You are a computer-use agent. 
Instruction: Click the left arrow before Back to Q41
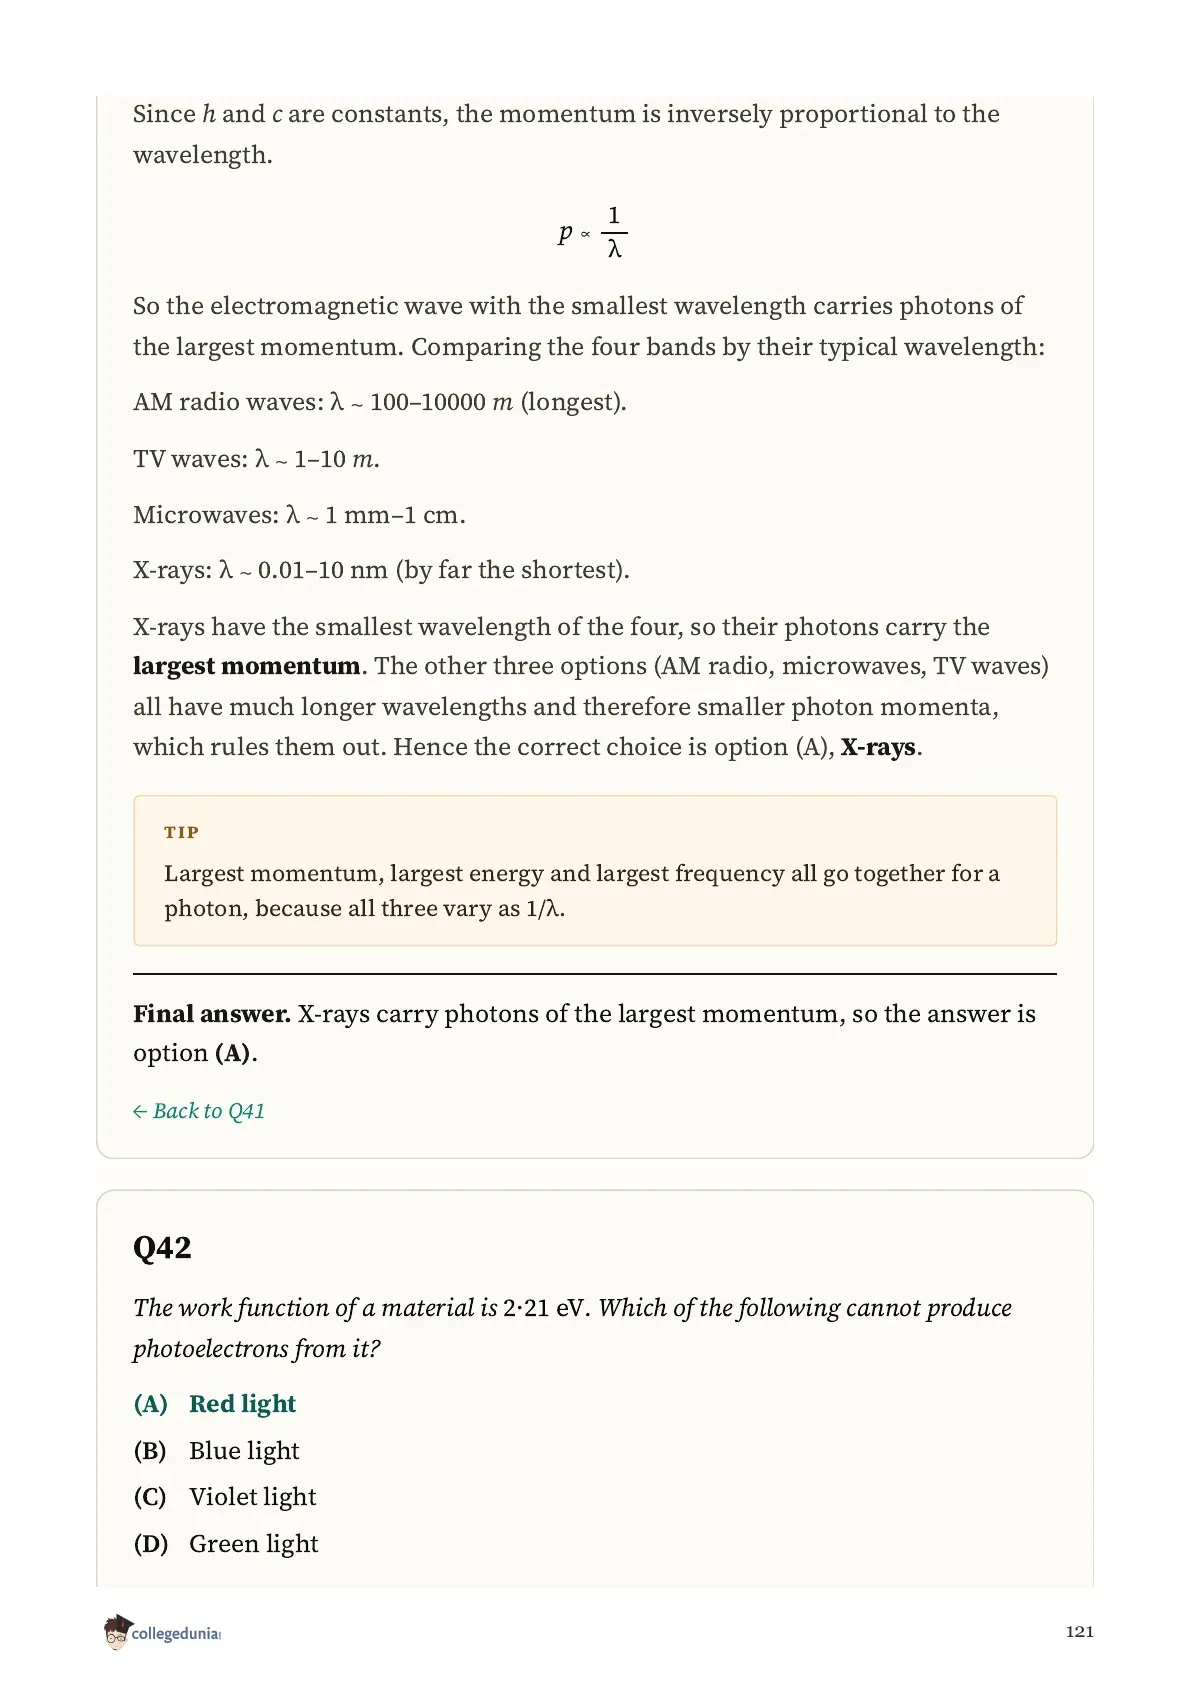(140, 1112)
